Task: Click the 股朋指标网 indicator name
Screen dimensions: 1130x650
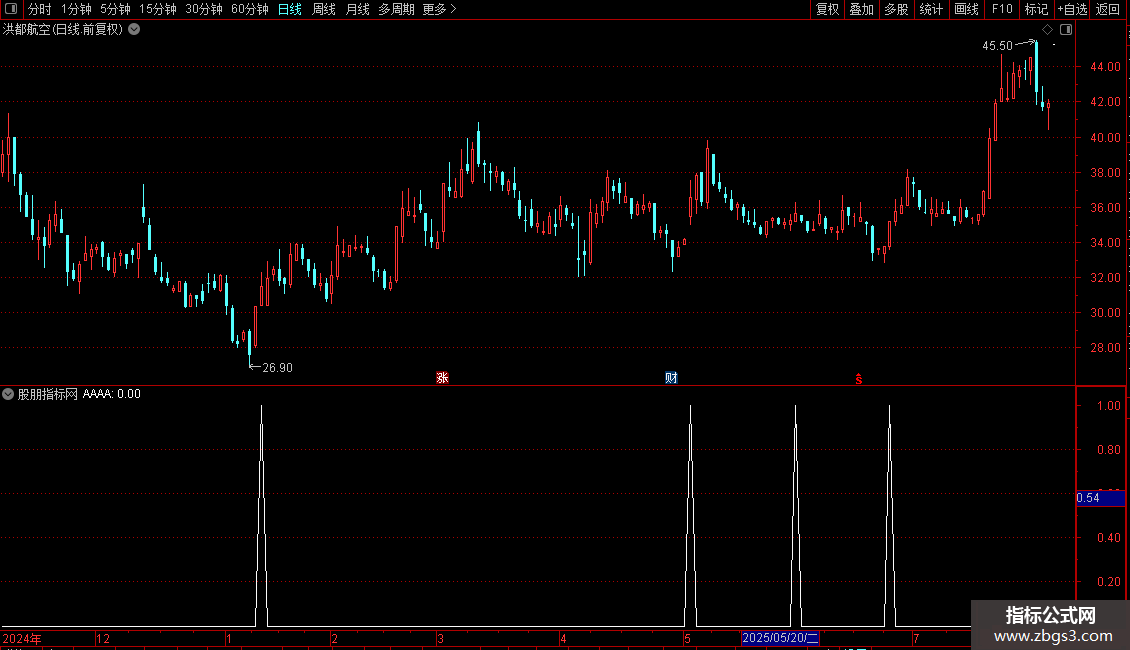Action: click(48, 394)
